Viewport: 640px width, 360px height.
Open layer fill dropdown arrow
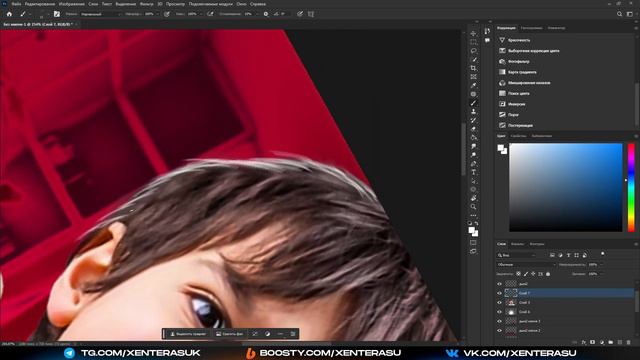601,274
